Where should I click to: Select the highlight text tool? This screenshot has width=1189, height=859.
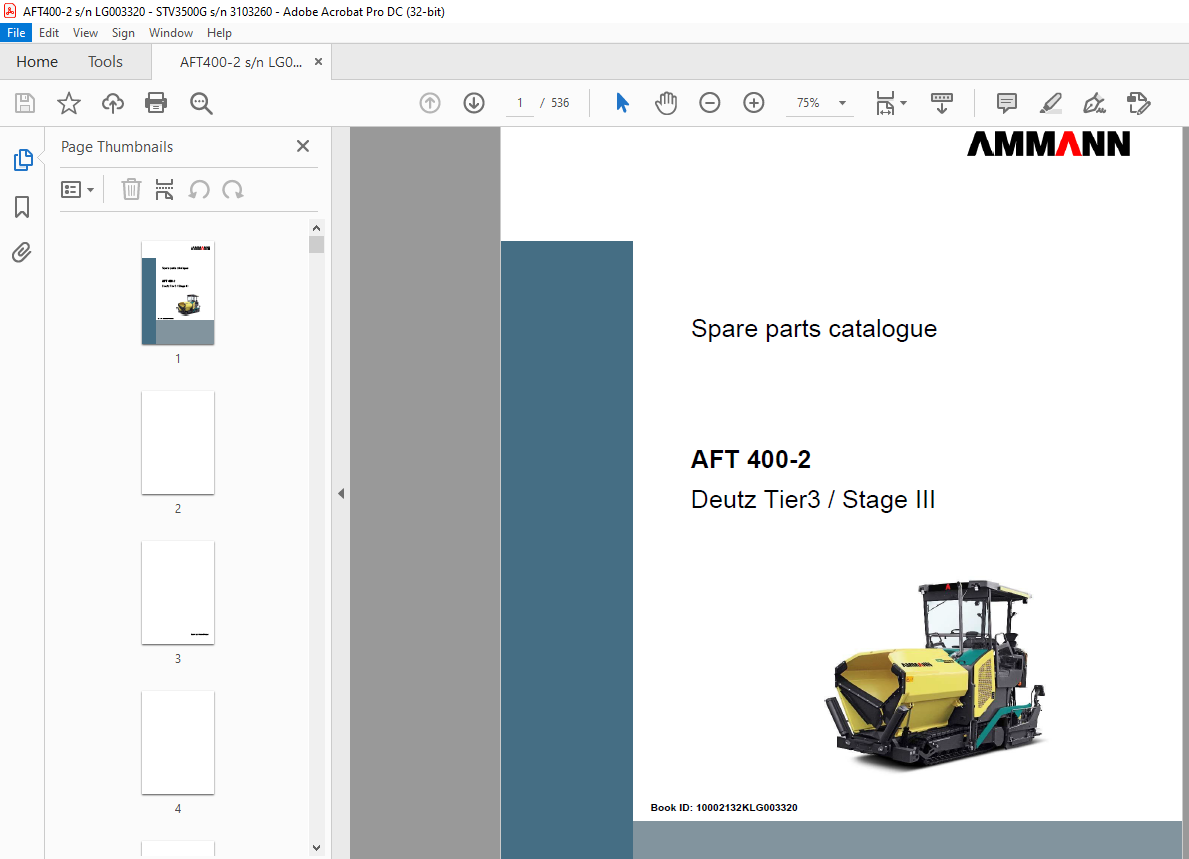click(1050, 103)
